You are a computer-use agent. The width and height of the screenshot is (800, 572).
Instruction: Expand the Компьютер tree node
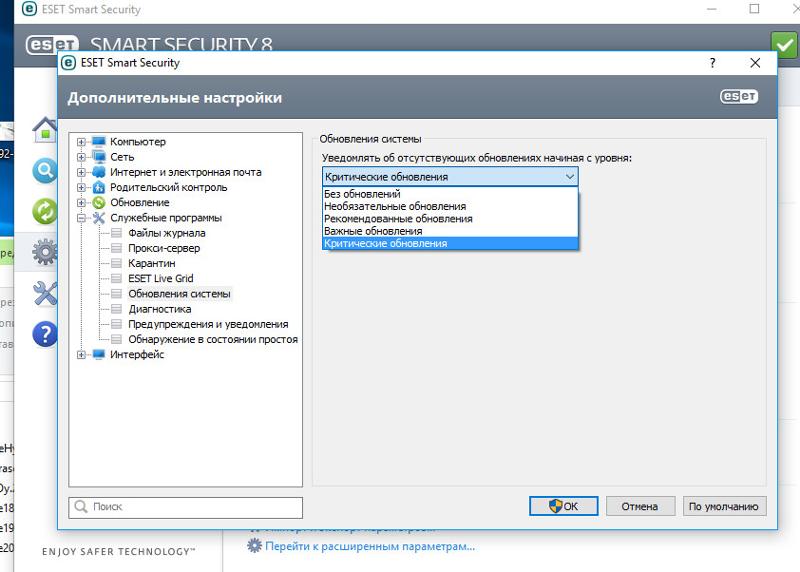pyautogui.click(x=81, y=141)
